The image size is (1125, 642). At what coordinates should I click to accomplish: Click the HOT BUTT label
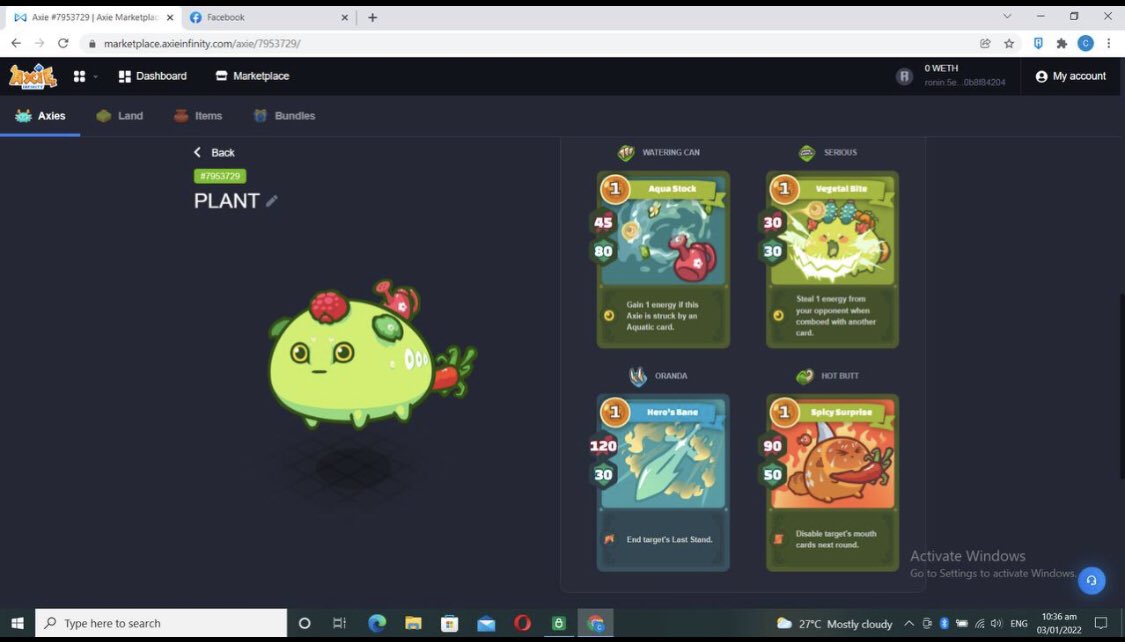[x=839, y=376]
